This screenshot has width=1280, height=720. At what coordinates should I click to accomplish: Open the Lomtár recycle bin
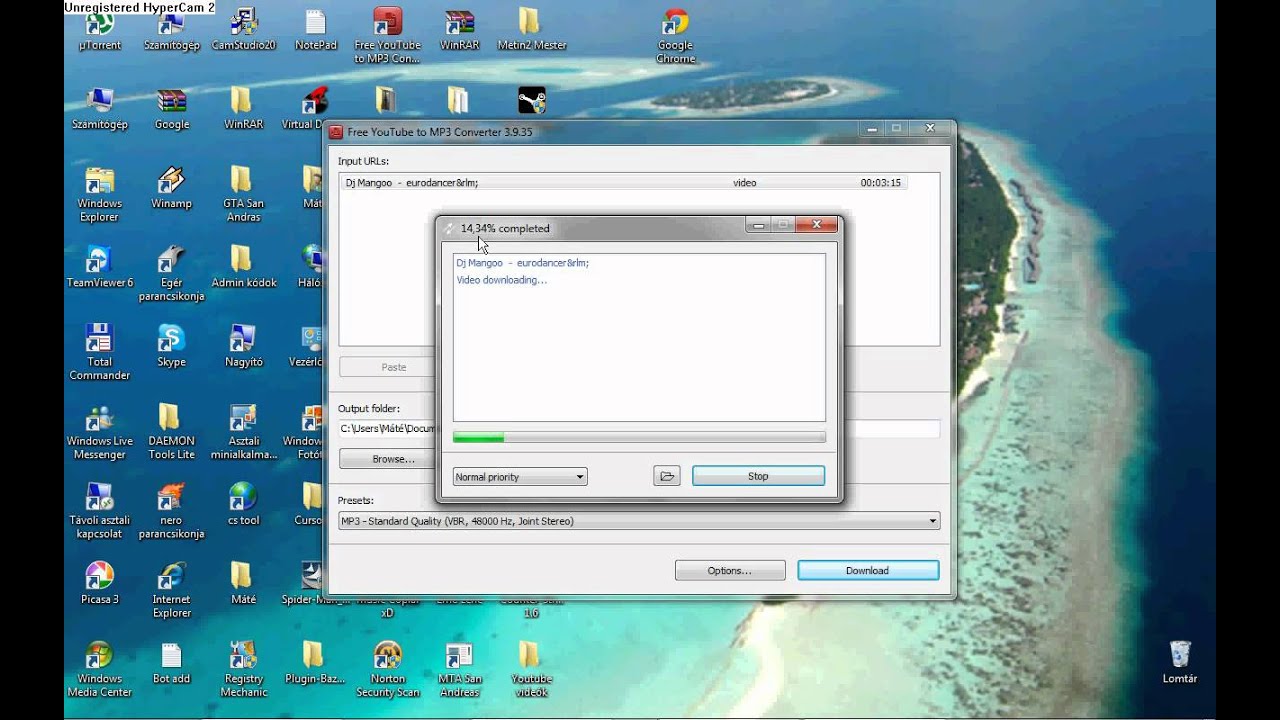pos(1180,662)
